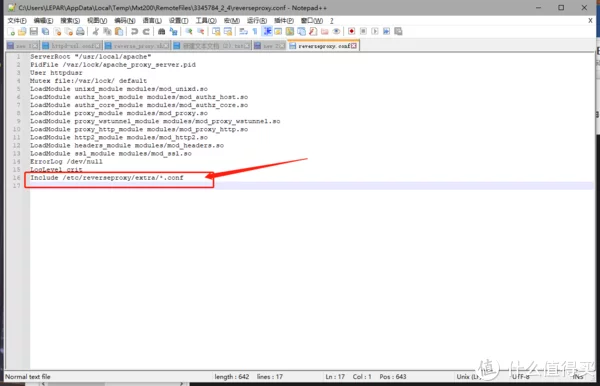Click the Paste clipboard toolbar icon
The height and width of the screenshot is (386, 600).
[x=119, y=32]
